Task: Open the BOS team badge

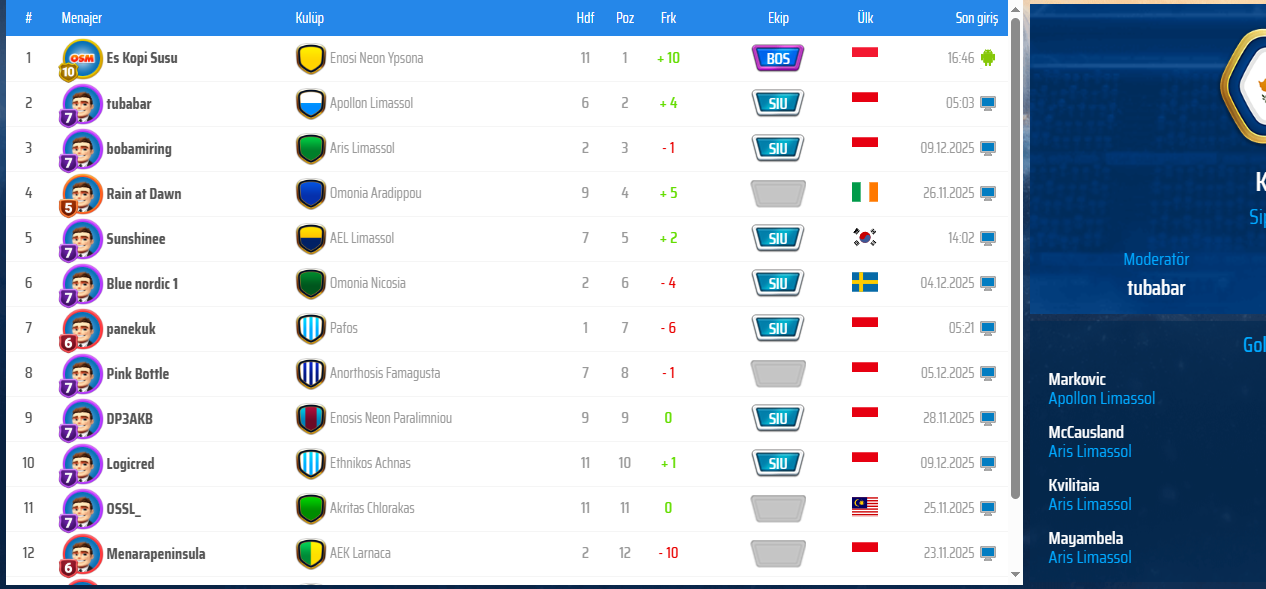Action: pos(777,58)
